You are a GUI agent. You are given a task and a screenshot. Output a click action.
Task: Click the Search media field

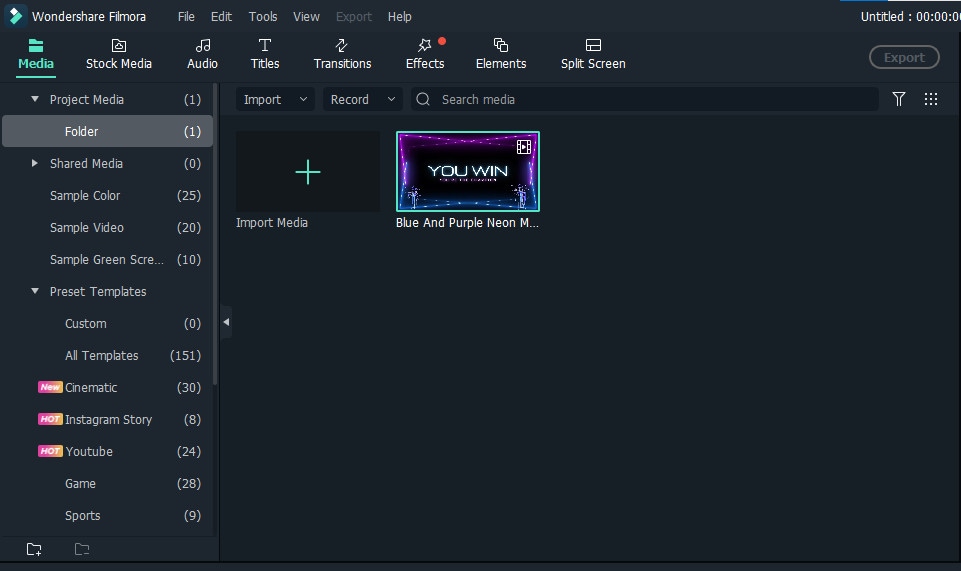(x=644, y=99)
